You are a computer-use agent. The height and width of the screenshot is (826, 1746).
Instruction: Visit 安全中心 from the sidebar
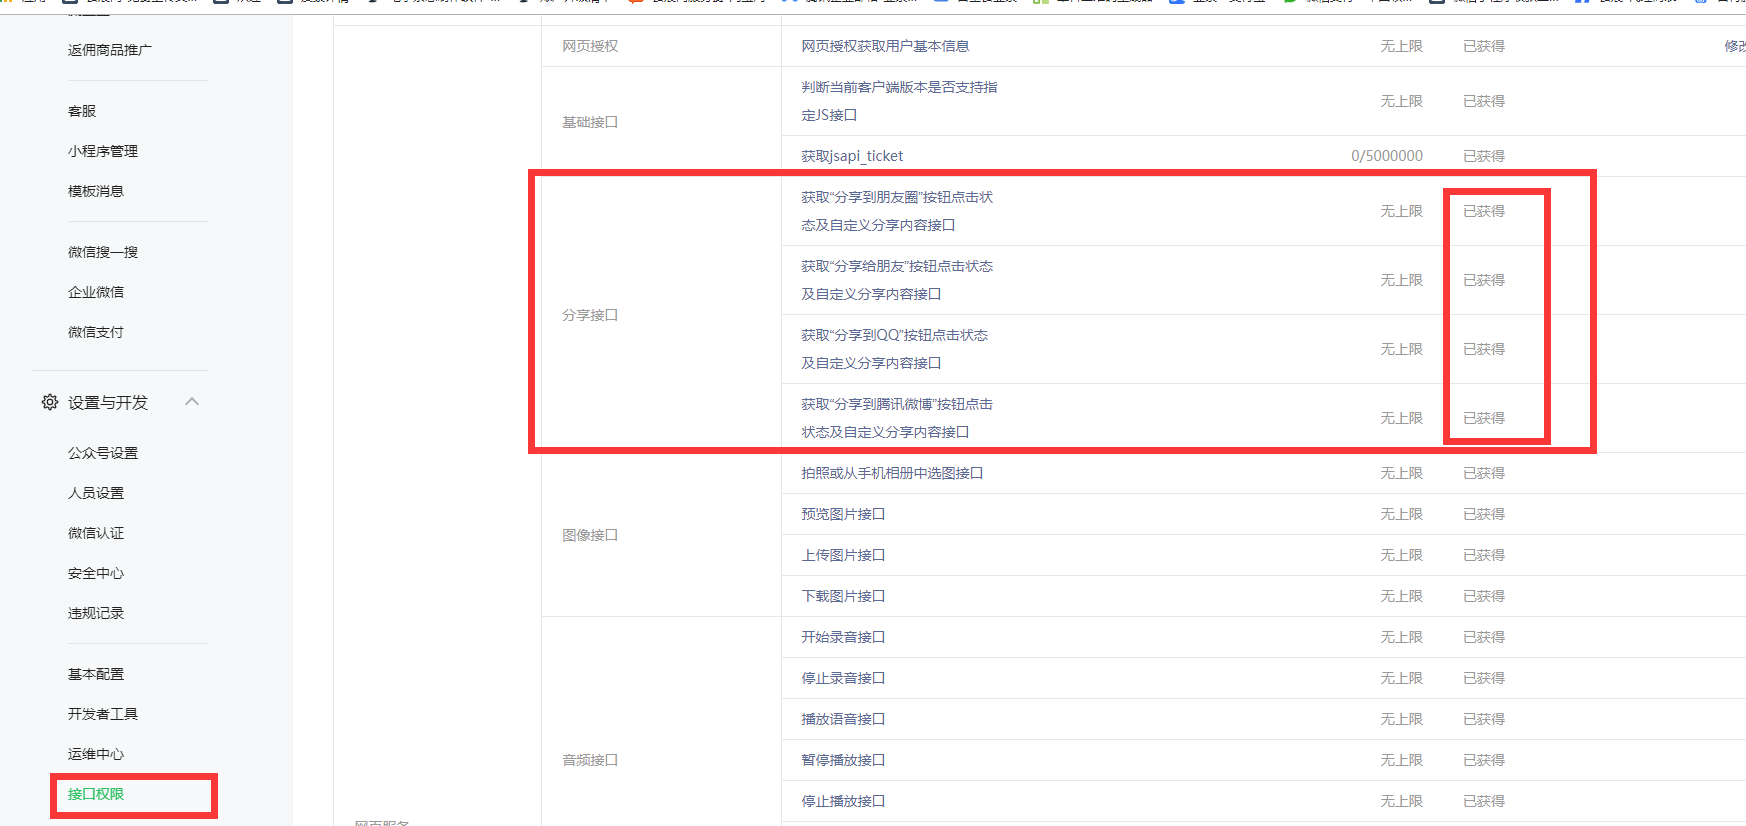(x=96, y=573)
